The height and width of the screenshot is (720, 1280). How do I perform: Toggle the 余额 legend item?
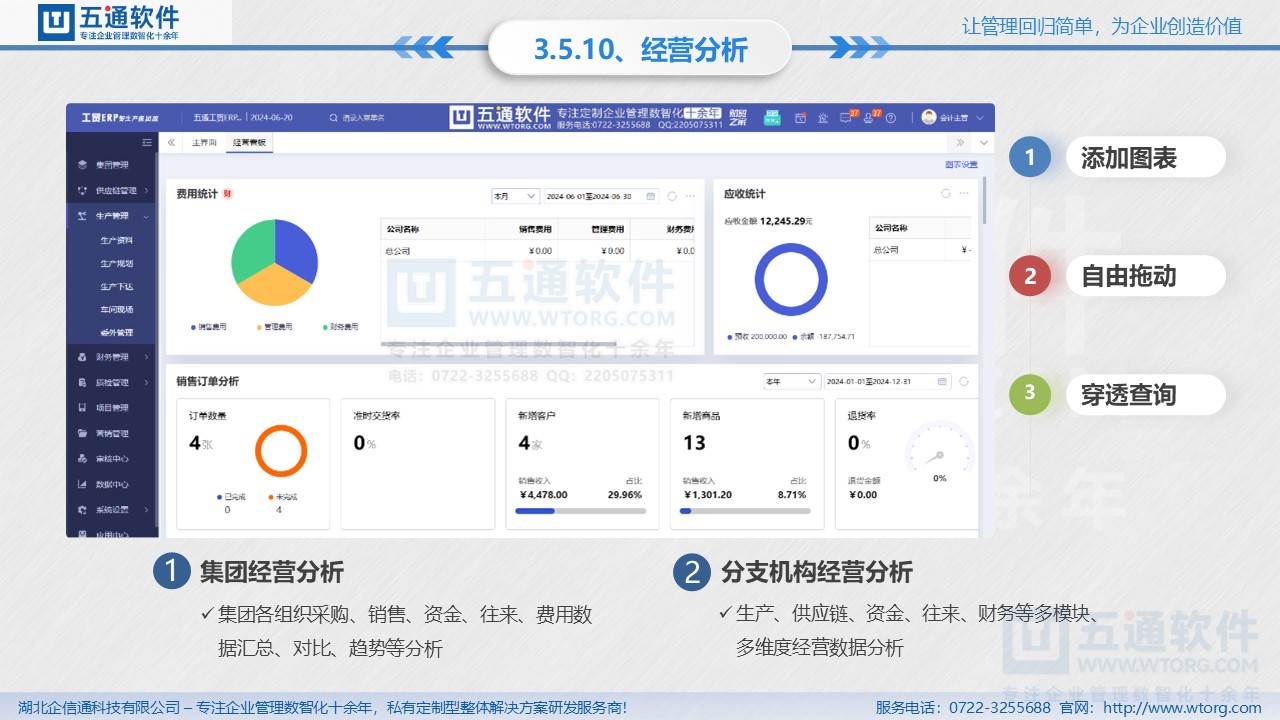click(825, 337)
